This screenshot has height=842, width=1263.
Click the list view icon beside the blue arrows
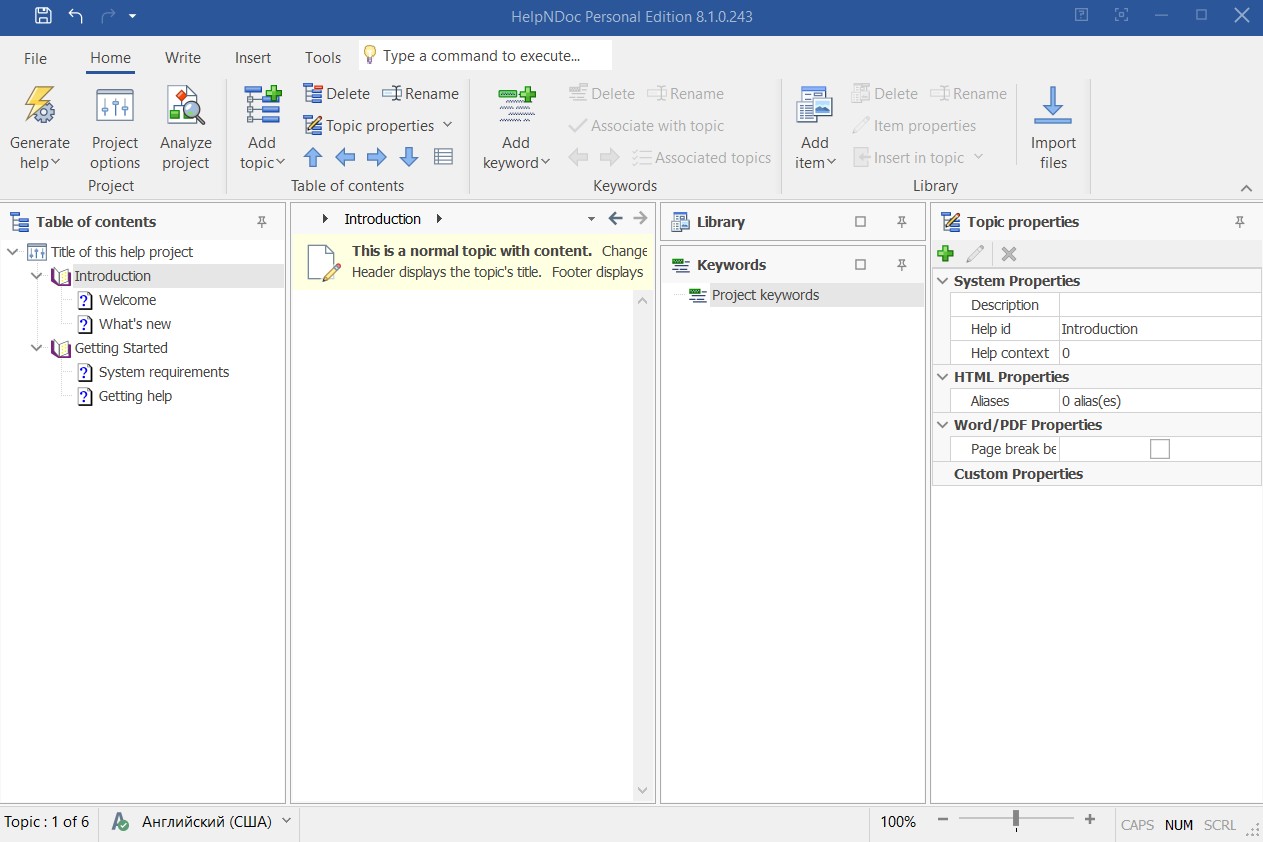tap(443, 157)
